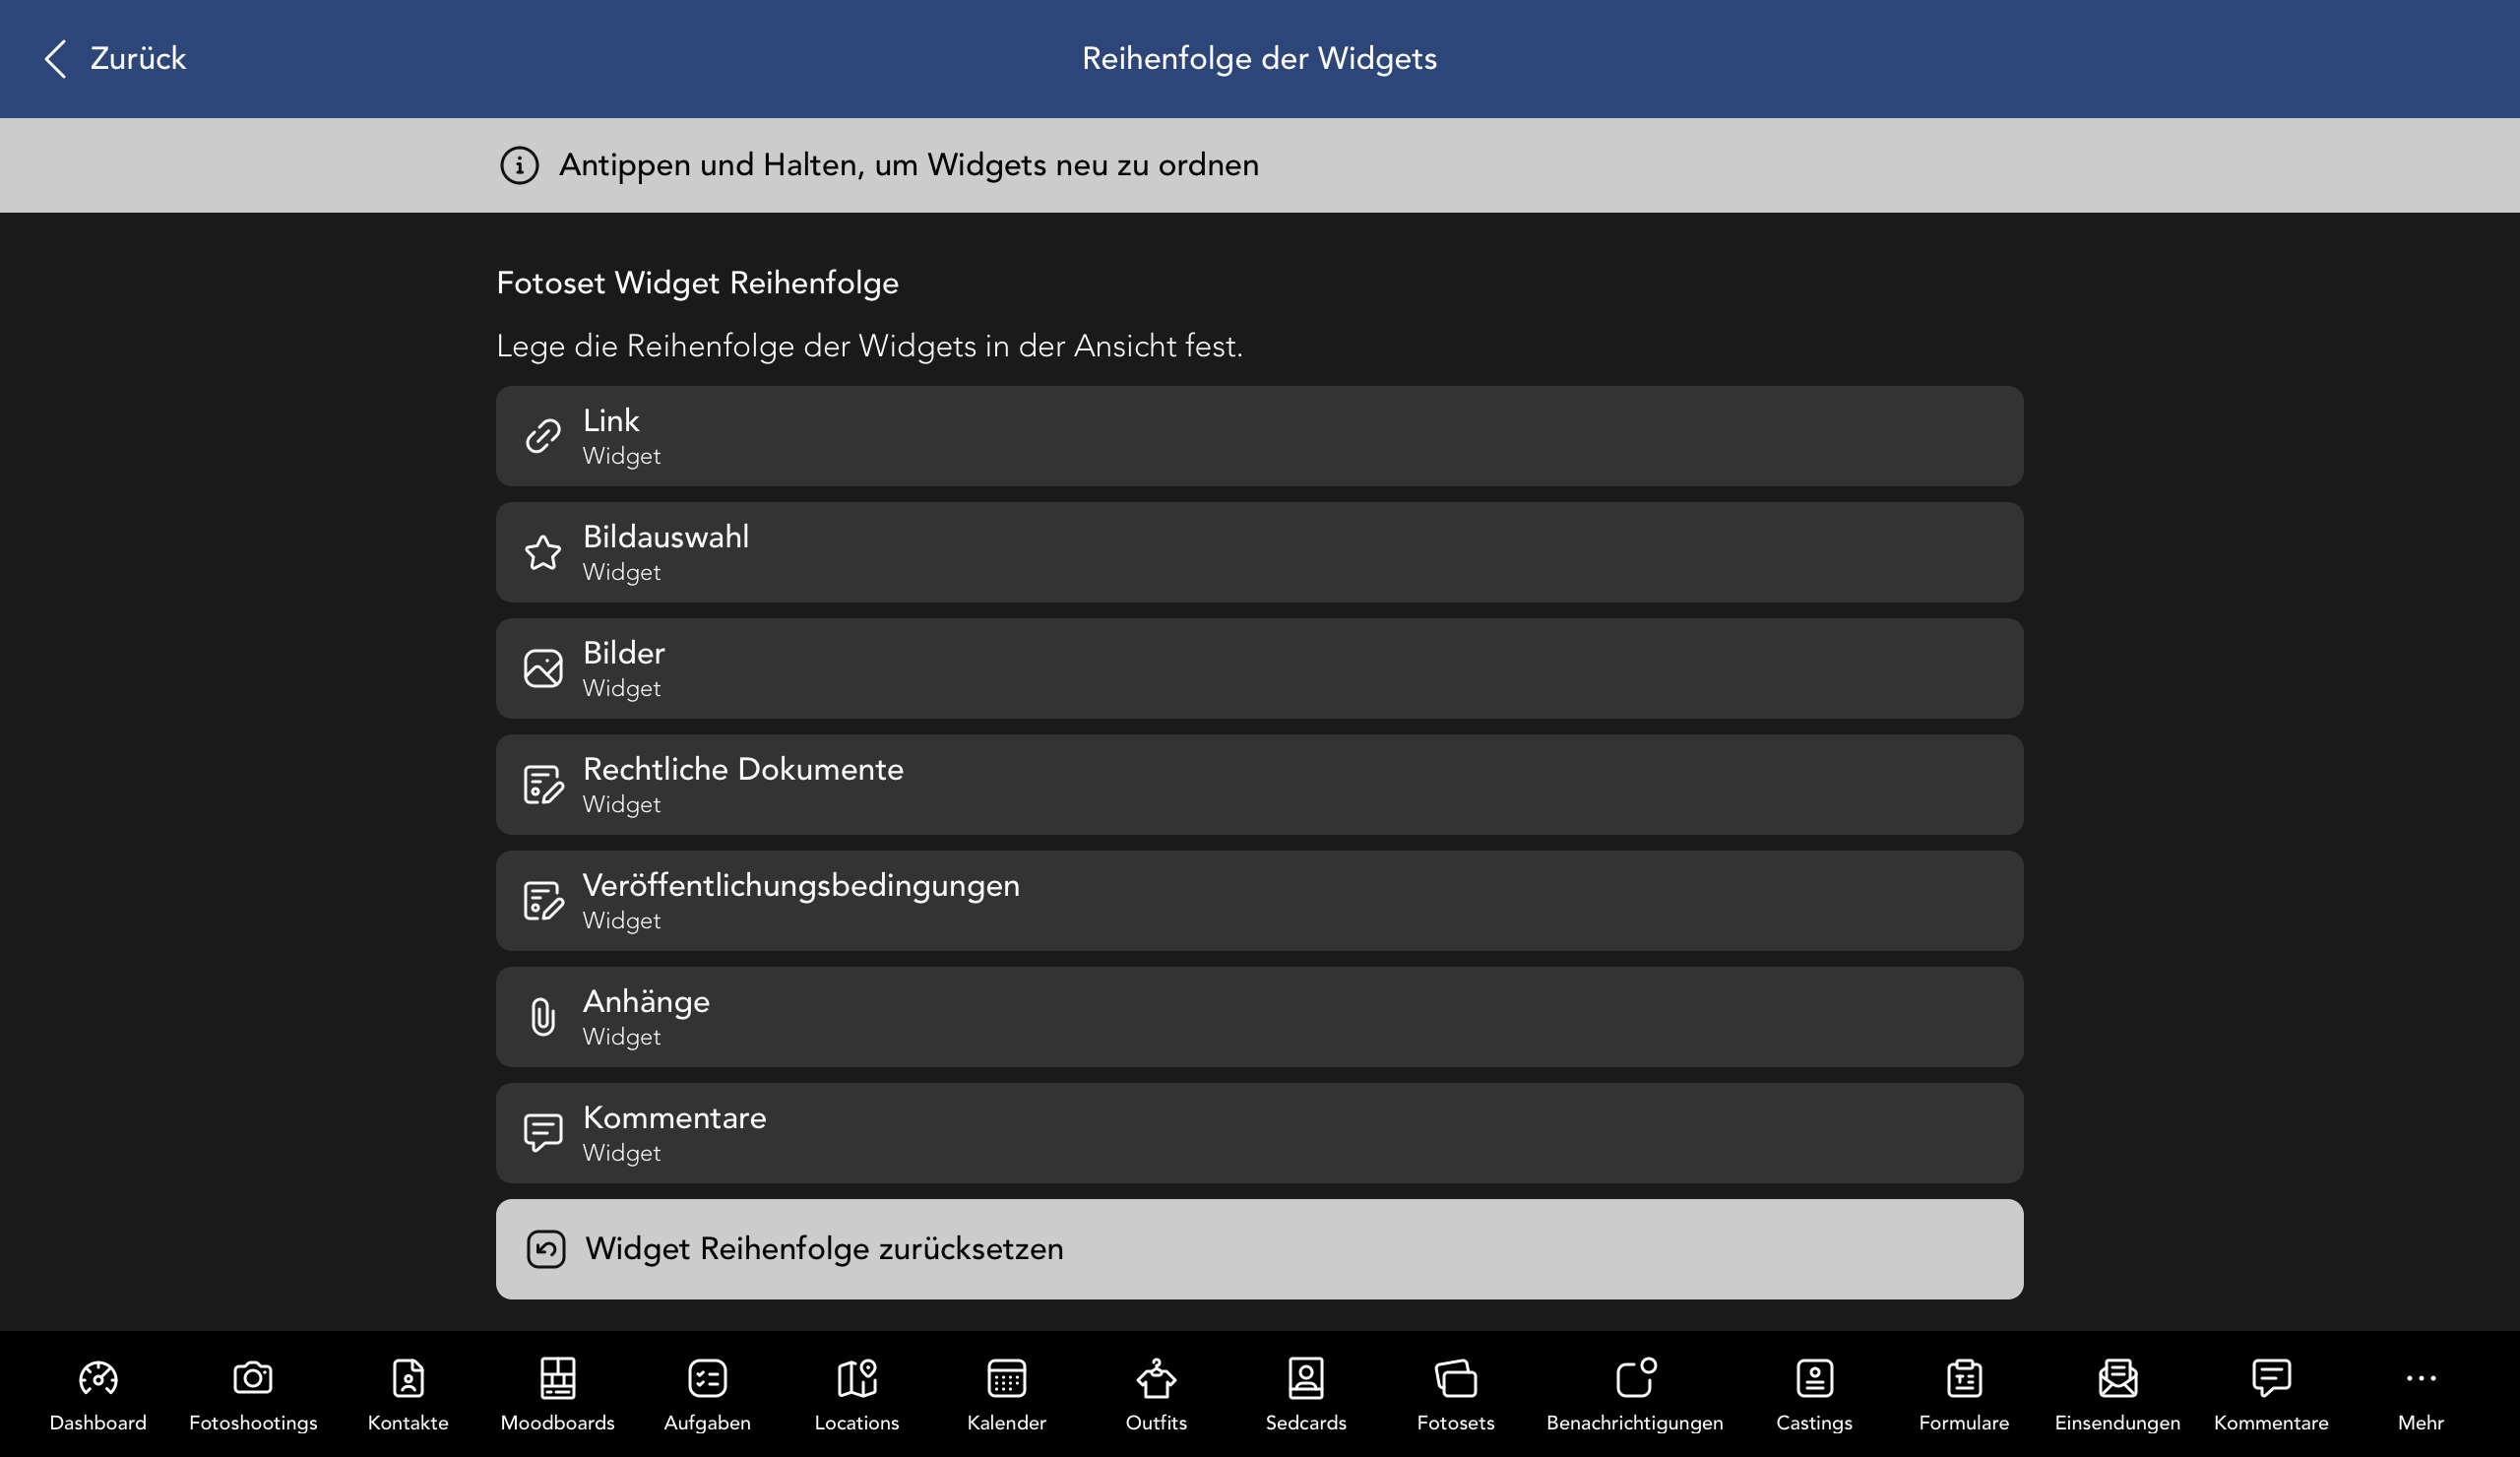Click the Zurück back link
Viewport: 2520px width, 1457px height.
click(x=113, y=58)
